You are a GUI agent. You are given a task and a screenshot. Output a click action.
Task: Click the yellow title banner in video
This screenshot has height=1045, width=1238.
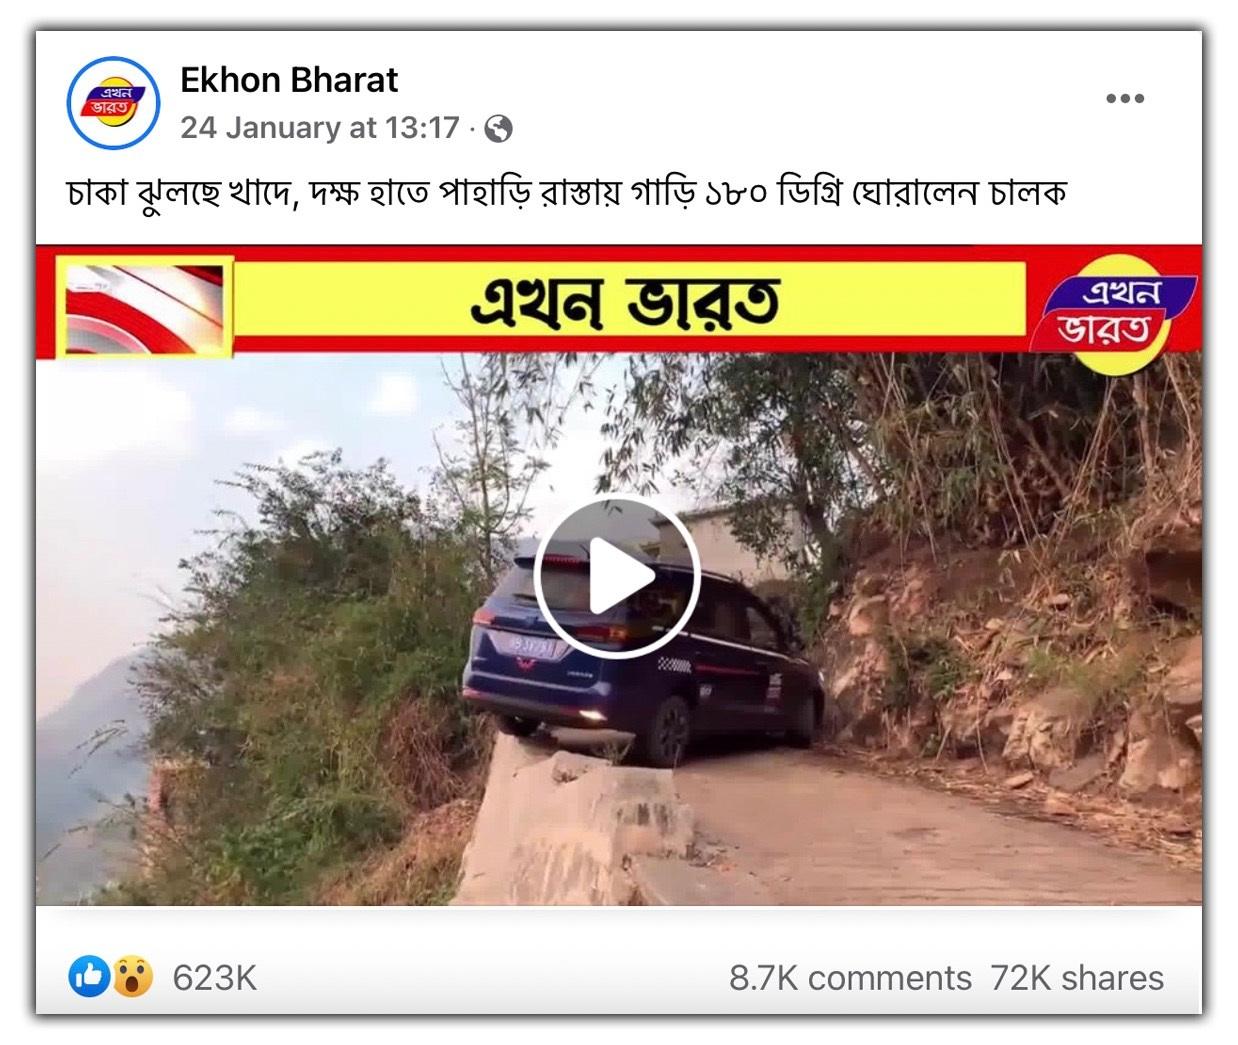[630, 300]
